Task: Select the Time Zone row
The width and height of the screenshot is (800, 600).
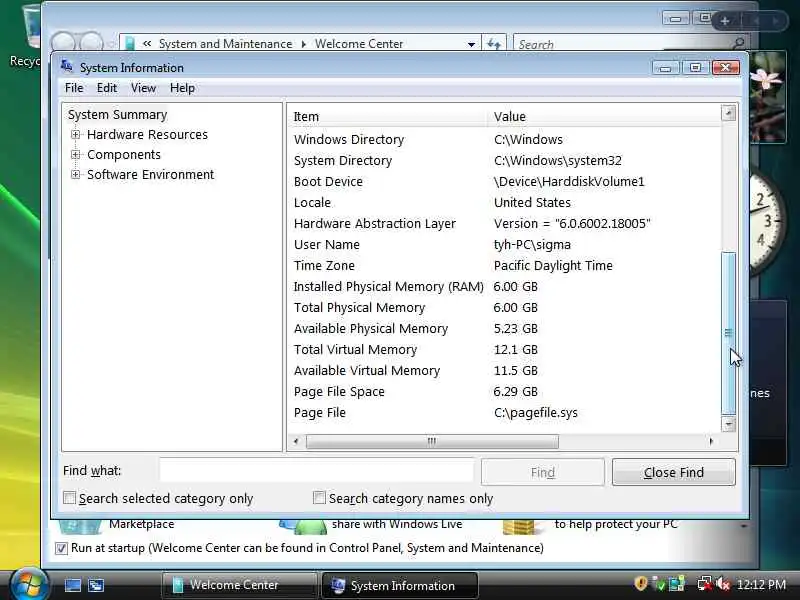Action: [x=504, y=265]
